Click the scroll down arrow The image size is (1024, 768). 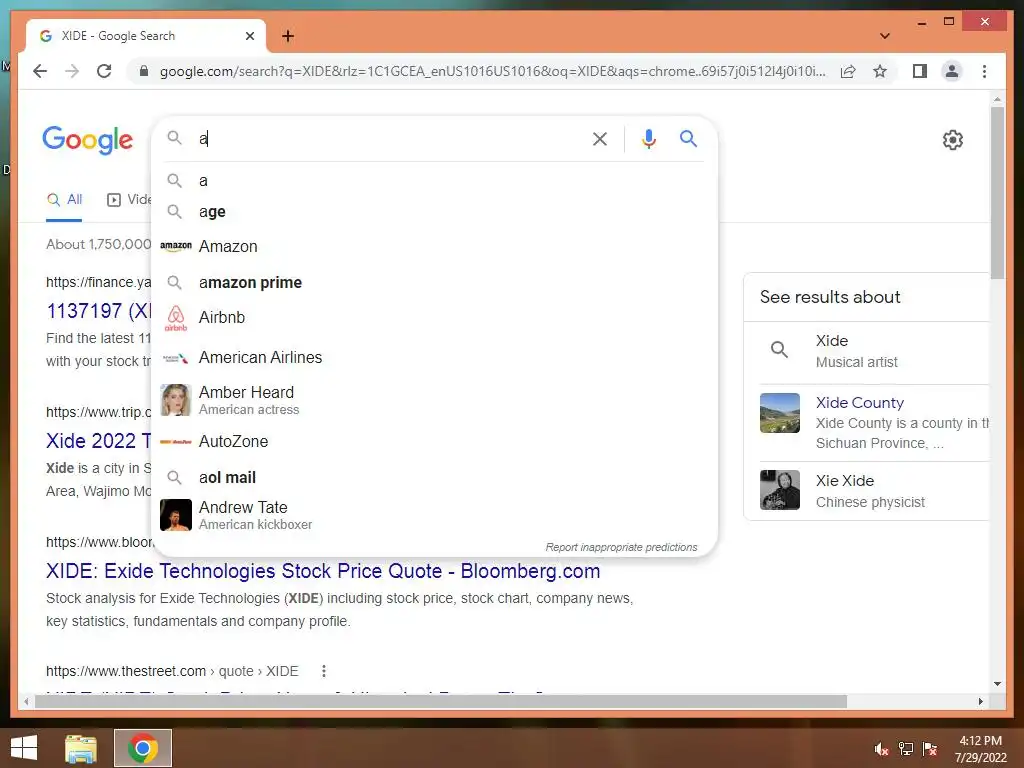997,684
